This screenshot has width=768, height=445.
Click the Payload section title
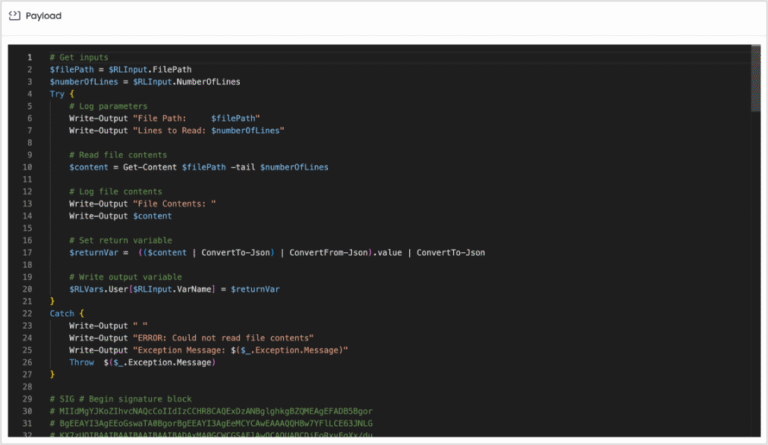click(x=46, y=16)
